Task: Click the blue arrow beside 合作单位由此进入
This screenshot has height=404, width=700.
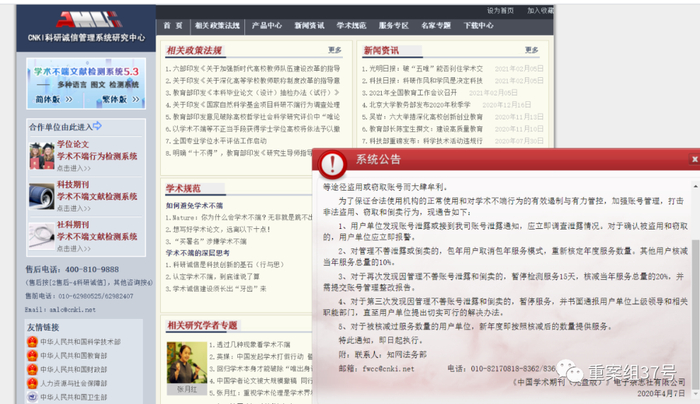Action: 97,126
